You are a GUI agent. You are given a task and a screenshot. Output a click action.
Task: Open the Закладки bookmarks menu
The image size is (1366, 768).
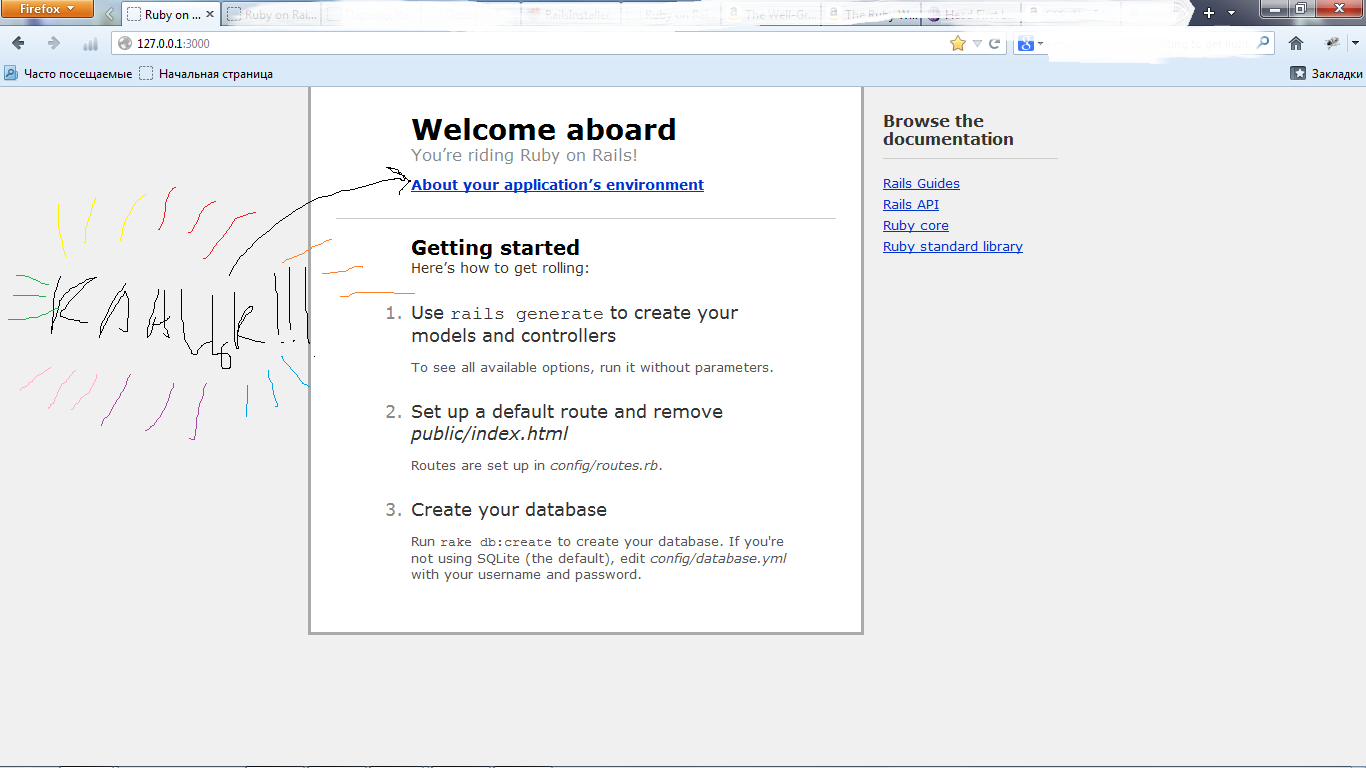coord(1326,73)
